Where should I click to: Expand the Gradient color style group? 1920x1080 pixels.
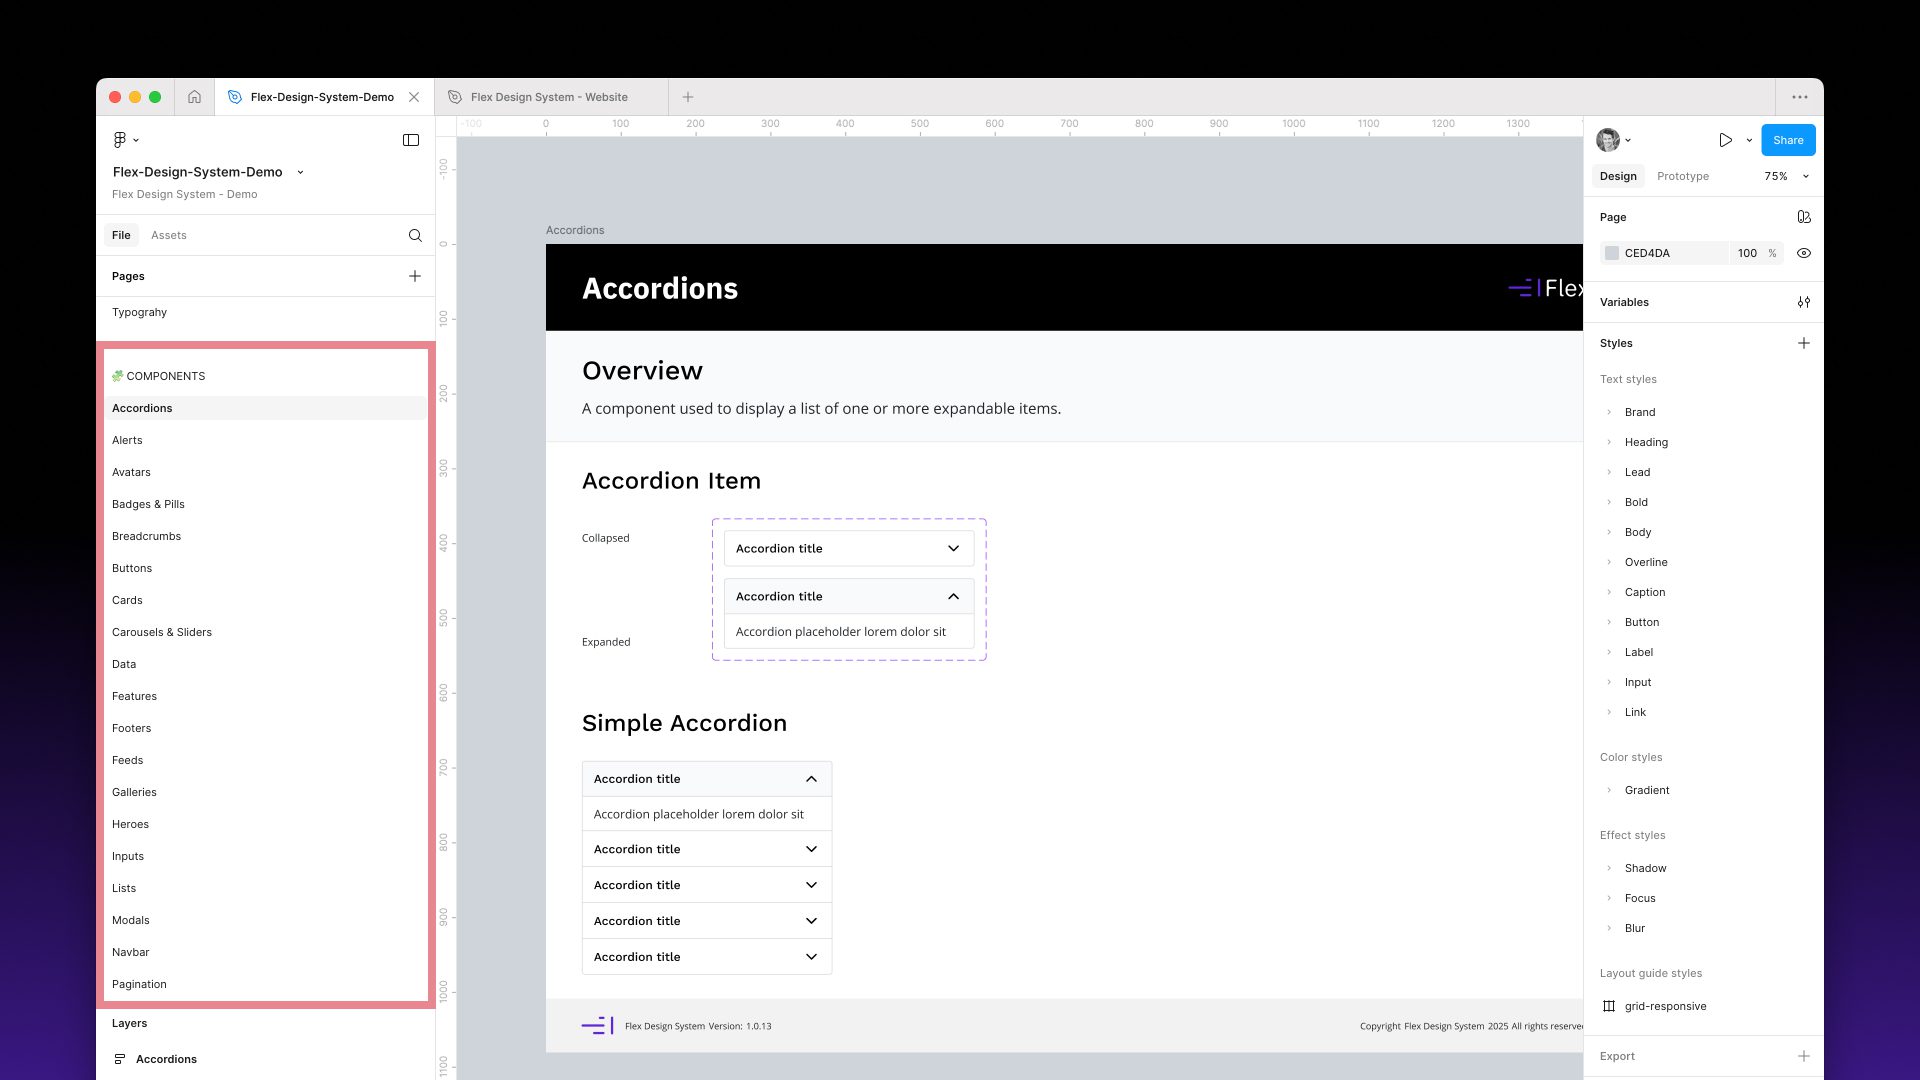tap(1609, 790)
